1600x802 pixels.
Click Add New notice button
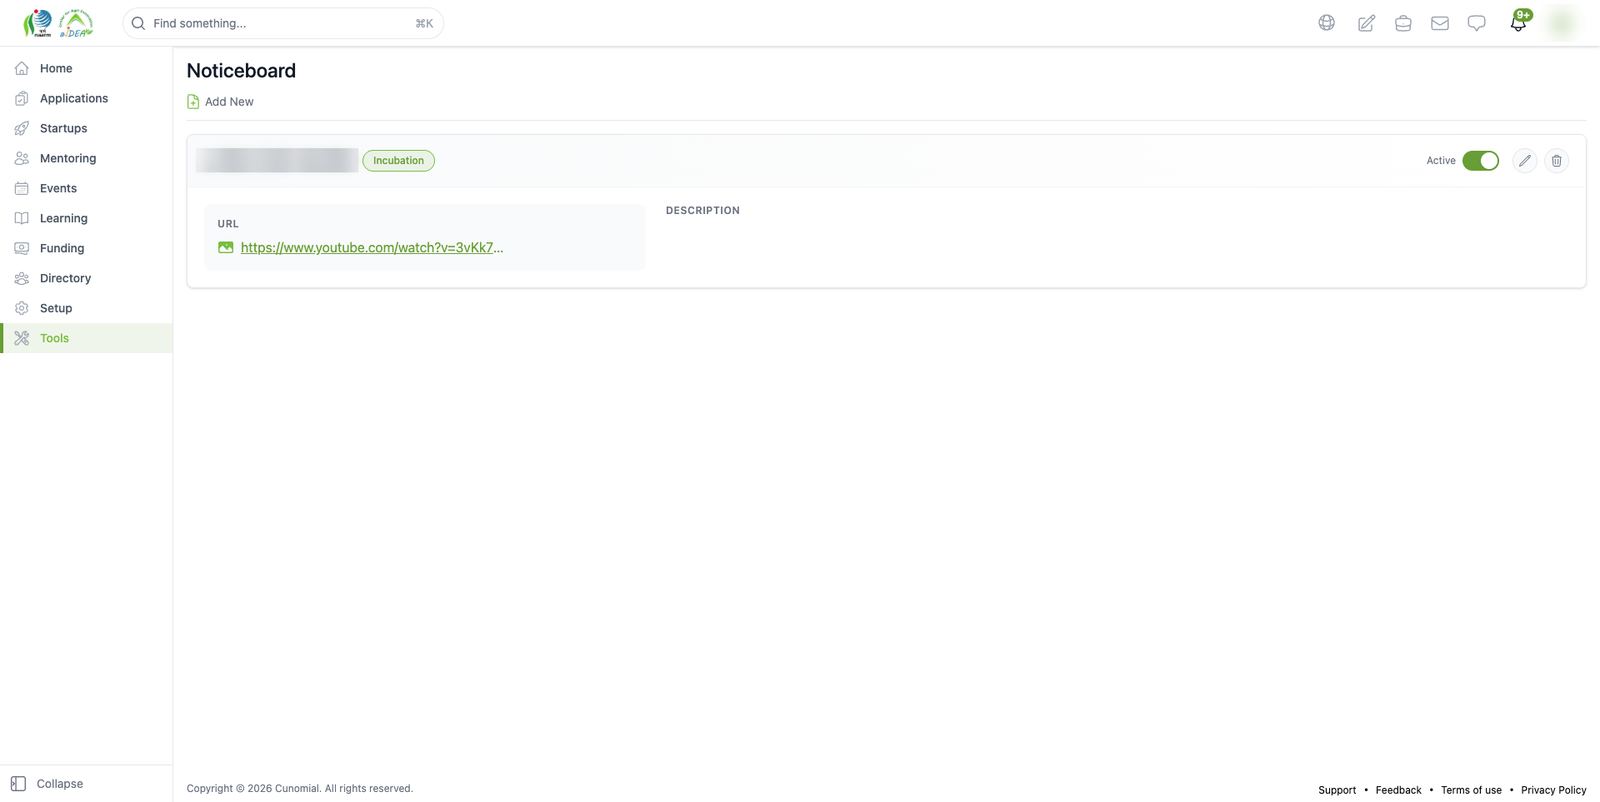coord(221,101)
